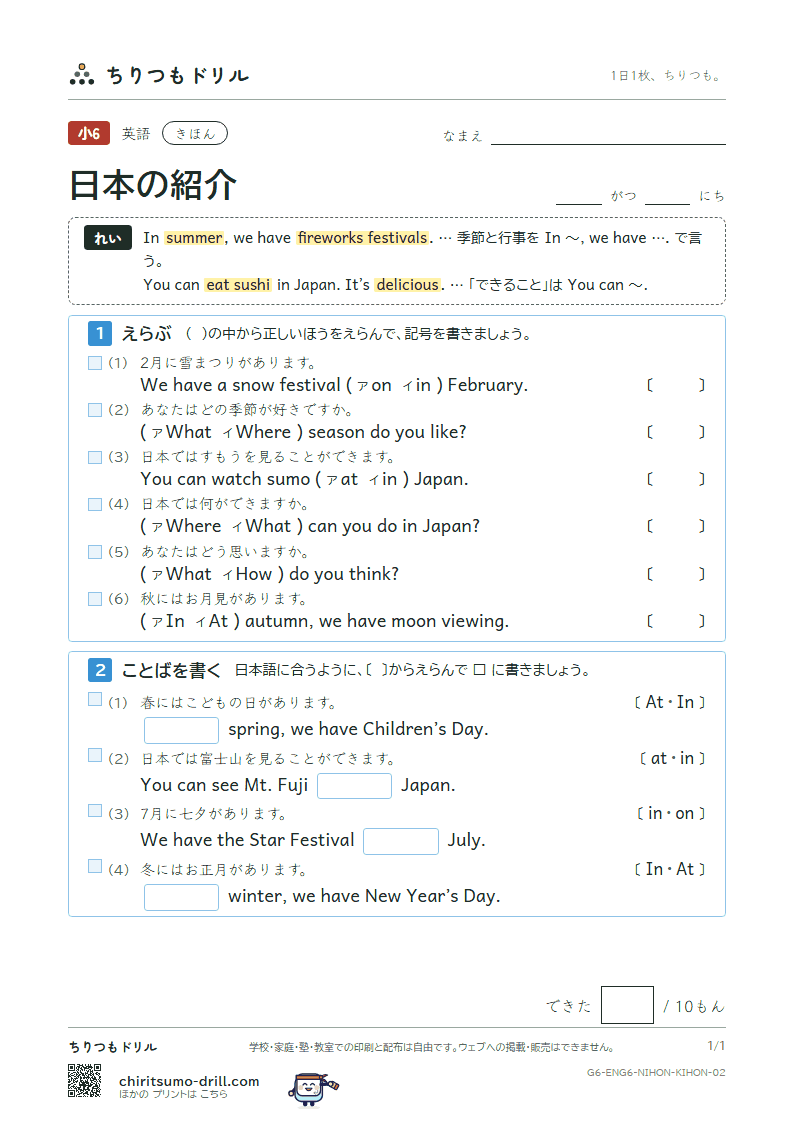The height and width of the screenshot is (1123, 794).
Task: Open the chiritsumo-drill.com link
Action: pos(189,1081)
